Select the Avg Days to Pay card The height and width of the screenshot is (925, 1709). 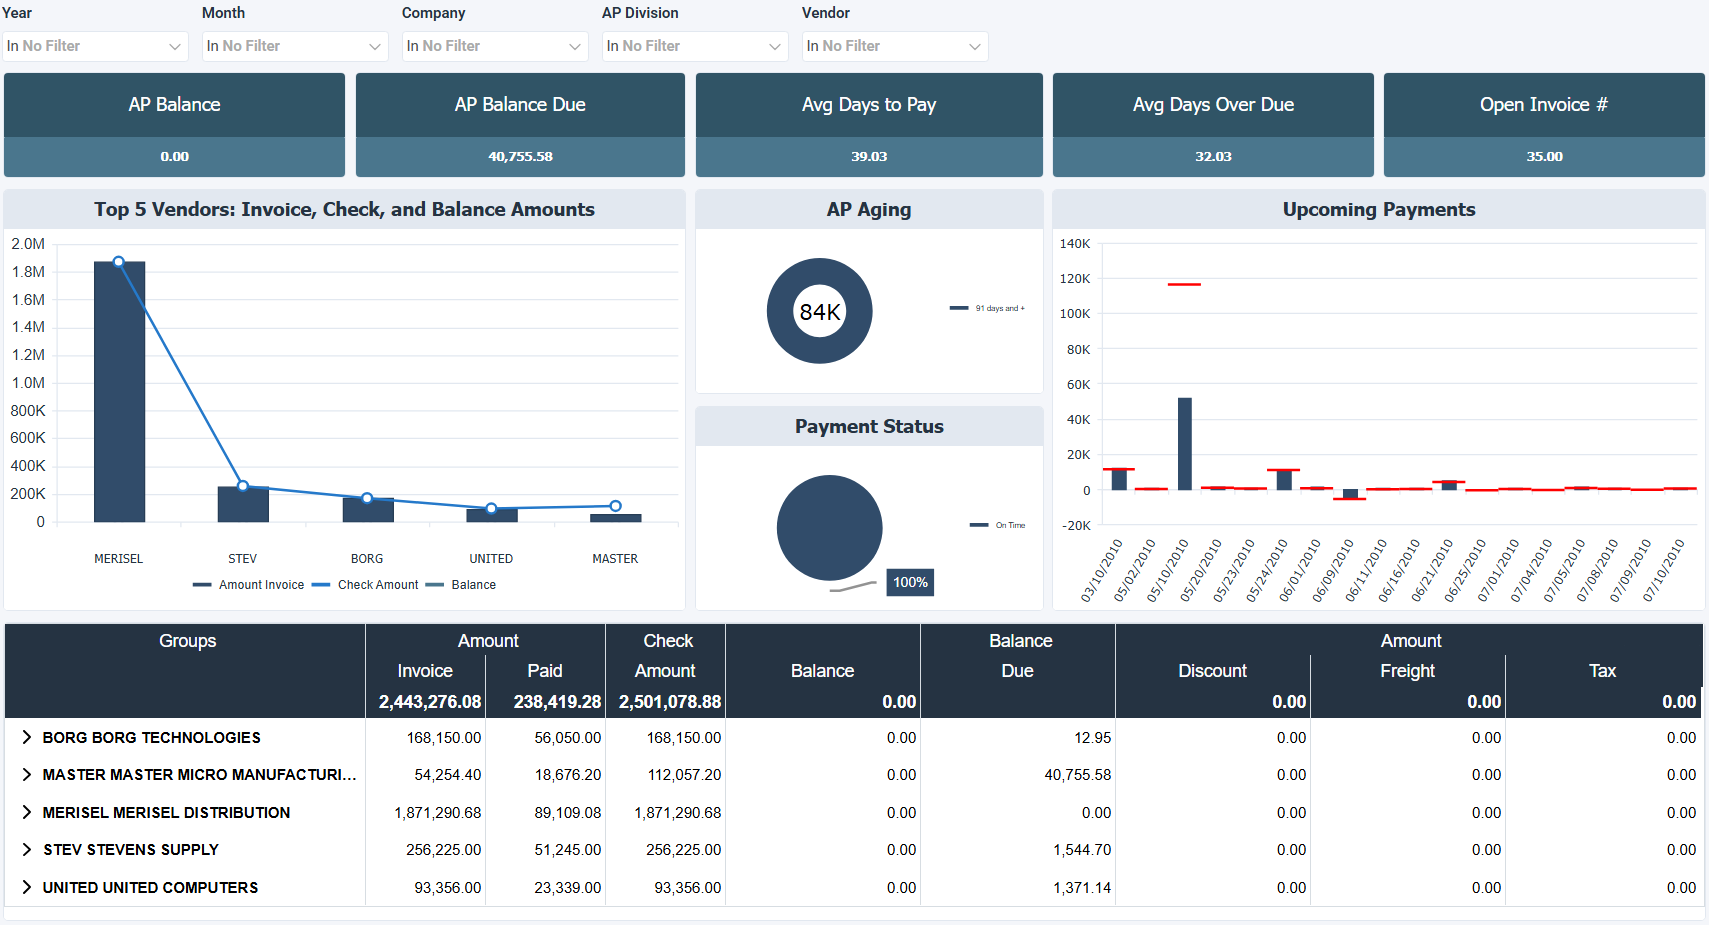tap(869, 125)
